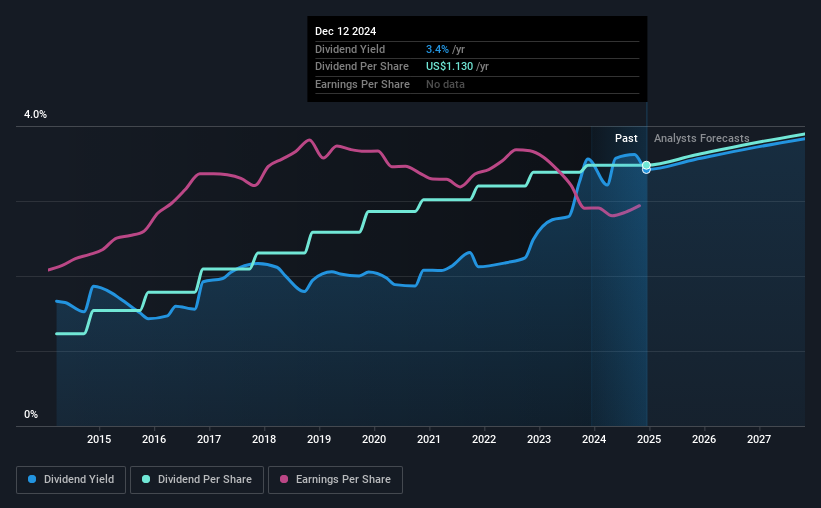Click the 3.4% dividend yield value
Viewport: 821px width, 508px height.
tap(437, 49)
